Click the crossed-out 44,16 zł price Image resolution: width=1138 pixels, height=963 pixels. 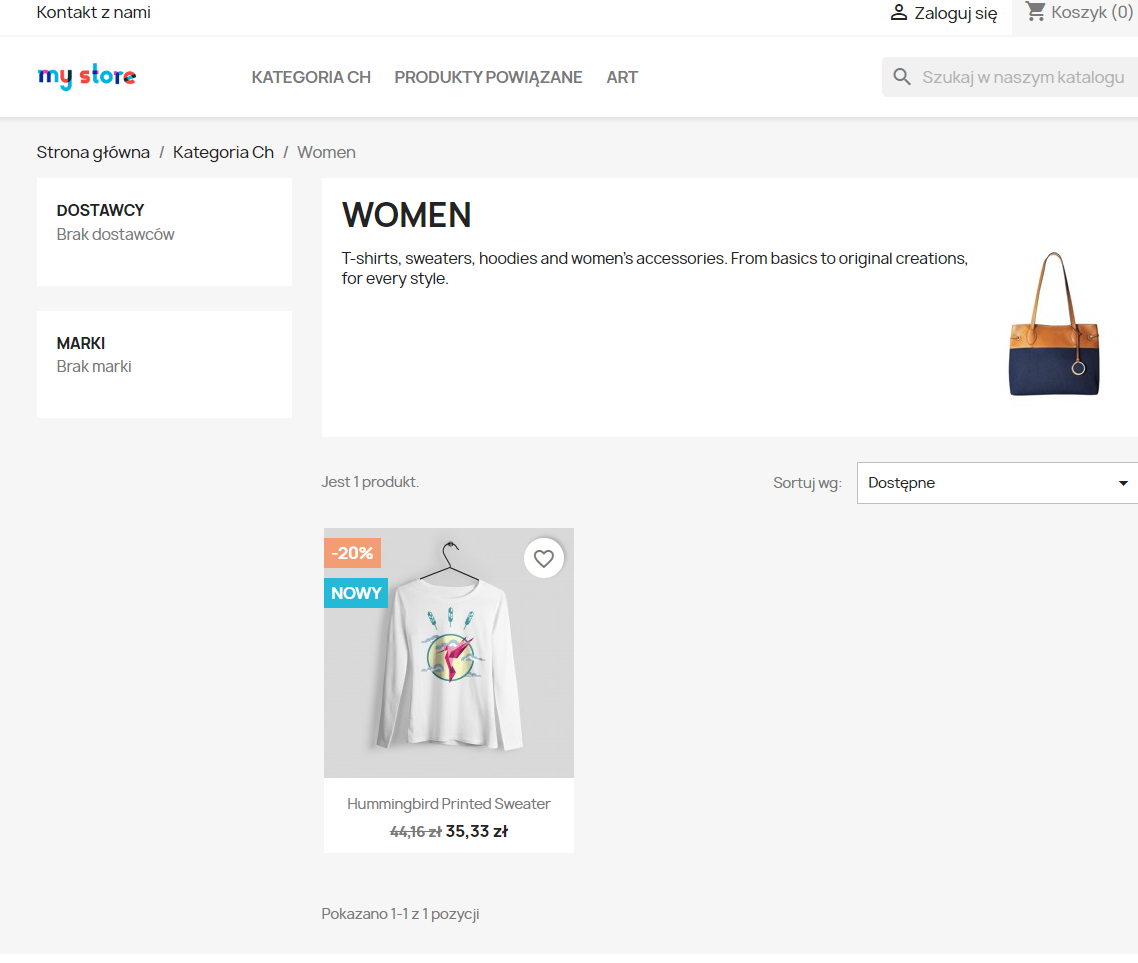(416, 832)
